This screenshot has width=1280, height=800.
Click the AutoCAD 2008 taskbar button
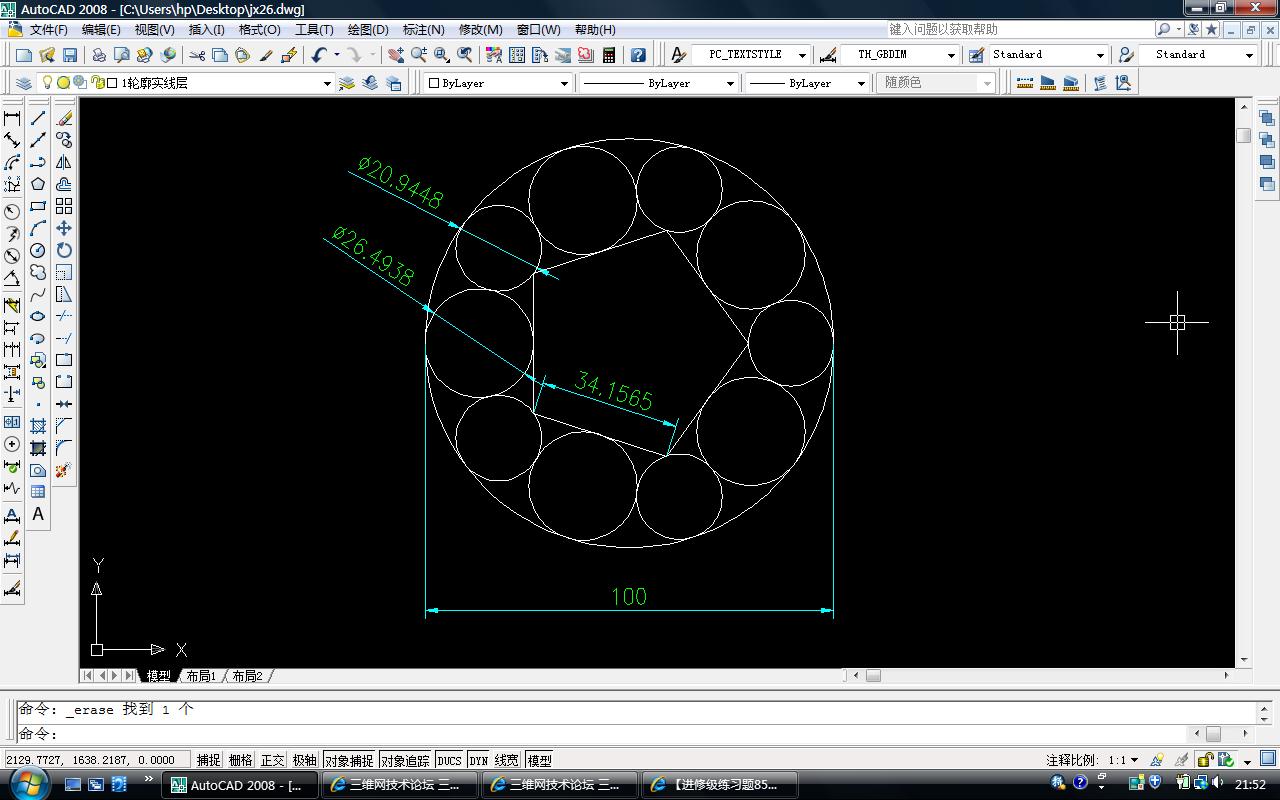coord(239,785)
